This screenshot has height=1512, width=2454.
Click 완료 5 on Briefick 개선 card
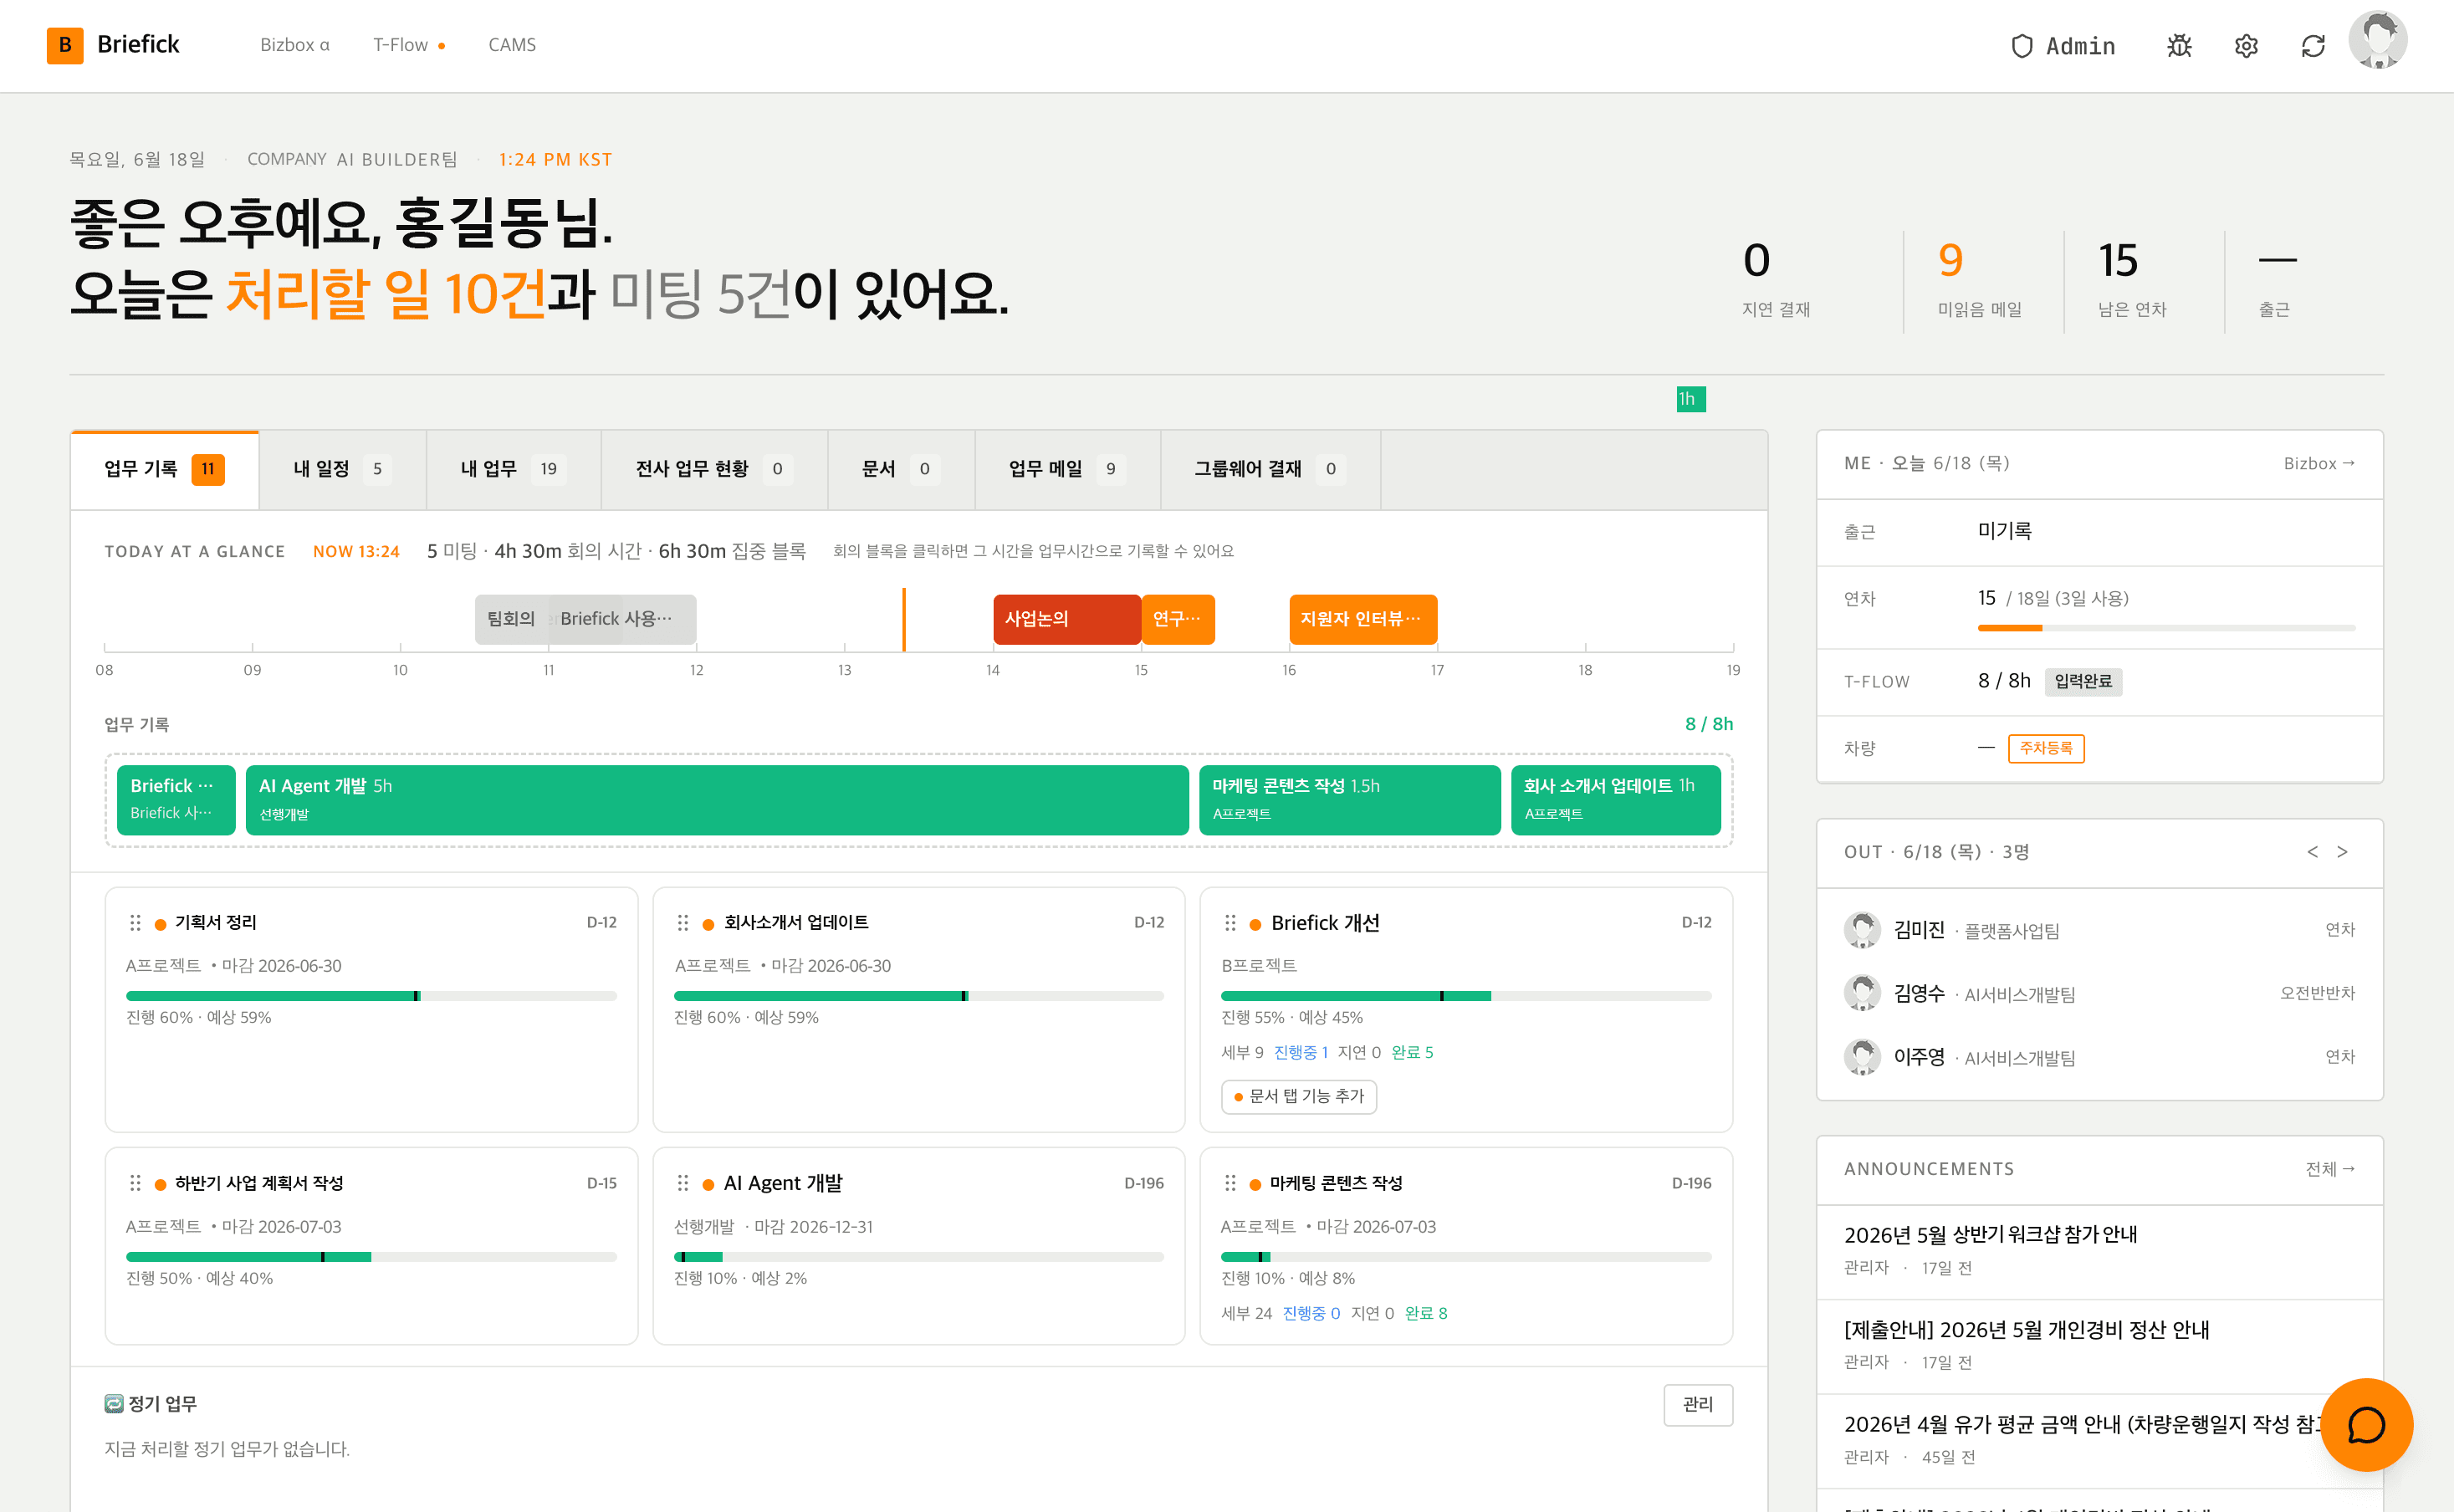tap(1412, 1053)
